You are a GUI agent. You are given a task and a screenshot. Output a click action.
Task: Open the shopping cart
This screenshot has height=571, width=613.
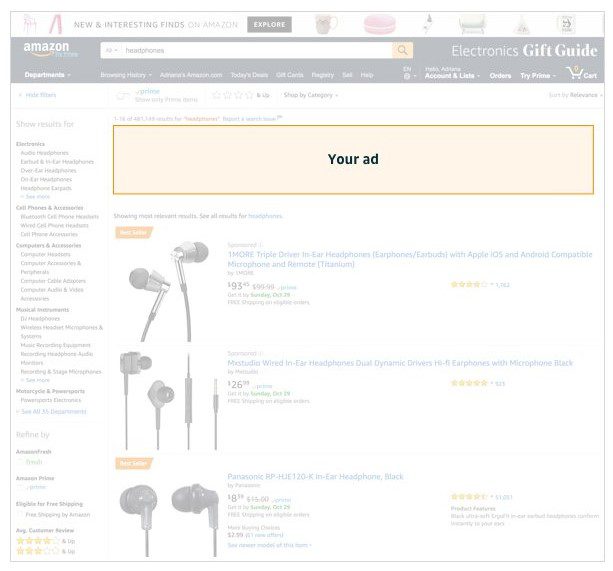tap(580, 73)
